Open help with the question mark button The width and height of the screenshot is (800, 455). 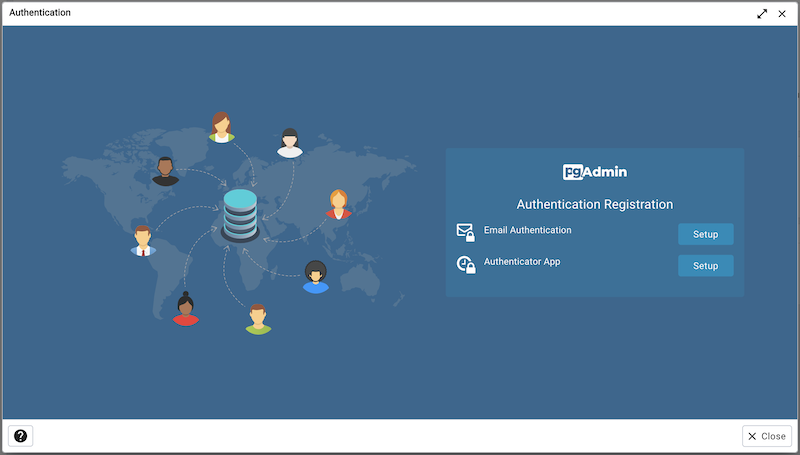[20, 436]
